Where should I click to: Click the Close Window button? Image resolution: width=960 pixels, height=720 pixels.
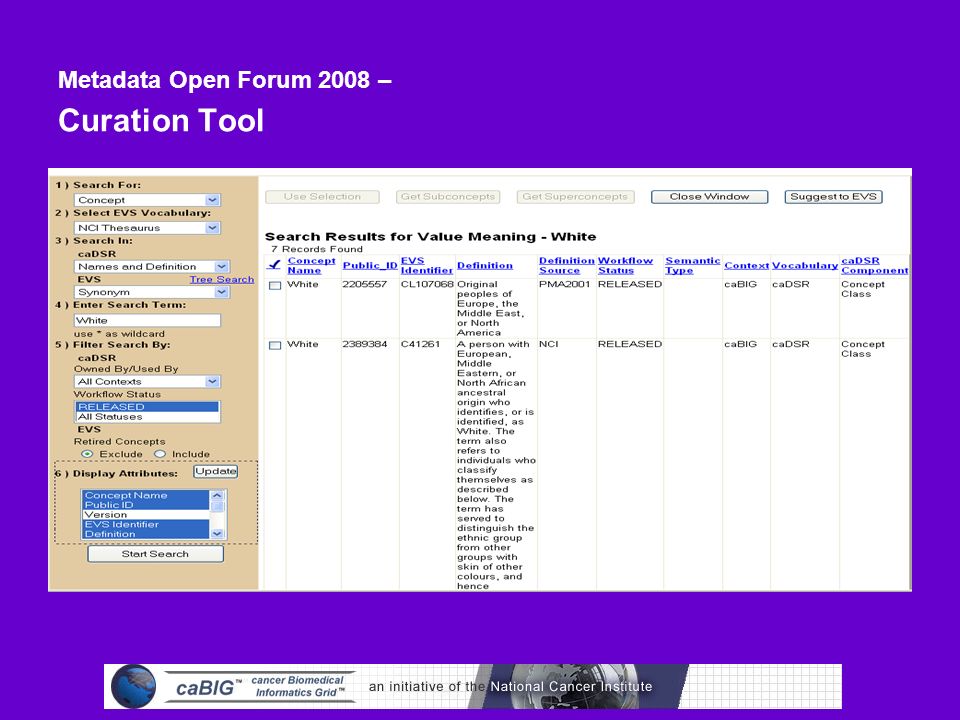click(709, 197)
